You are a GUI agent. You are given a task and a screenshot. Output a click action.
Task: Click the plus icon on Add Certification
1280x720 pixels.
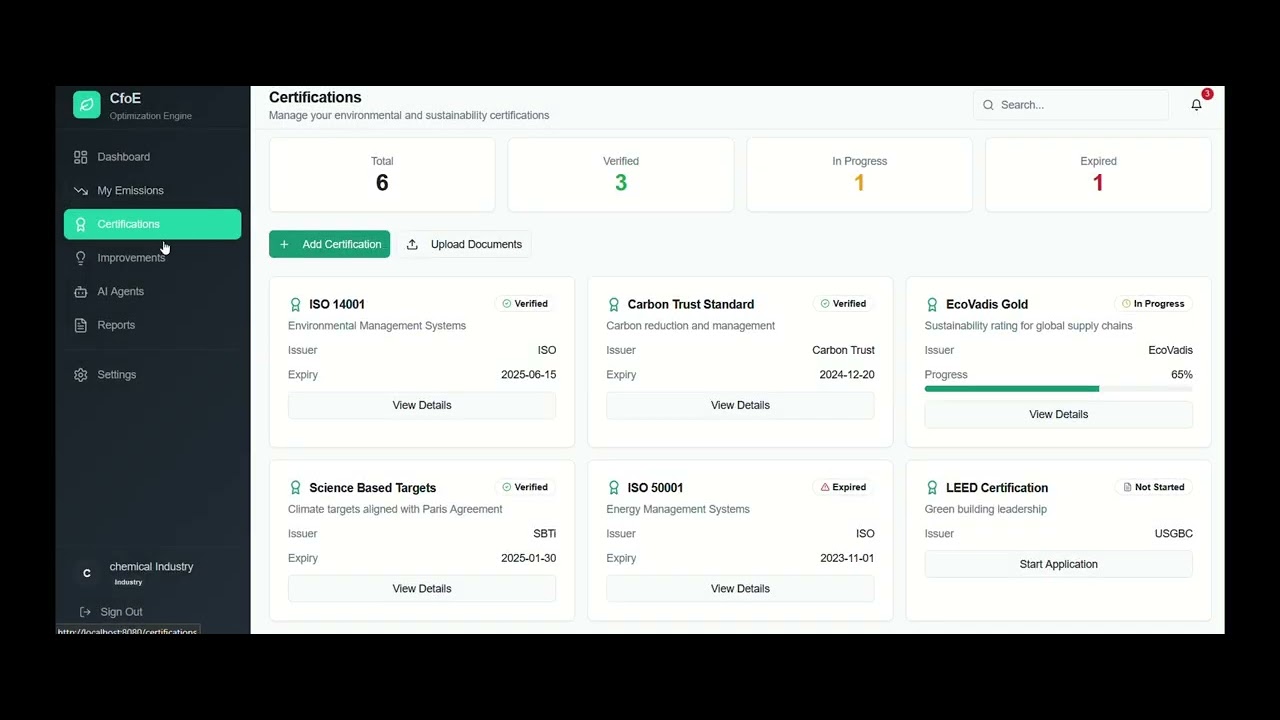tap(285, 244)
